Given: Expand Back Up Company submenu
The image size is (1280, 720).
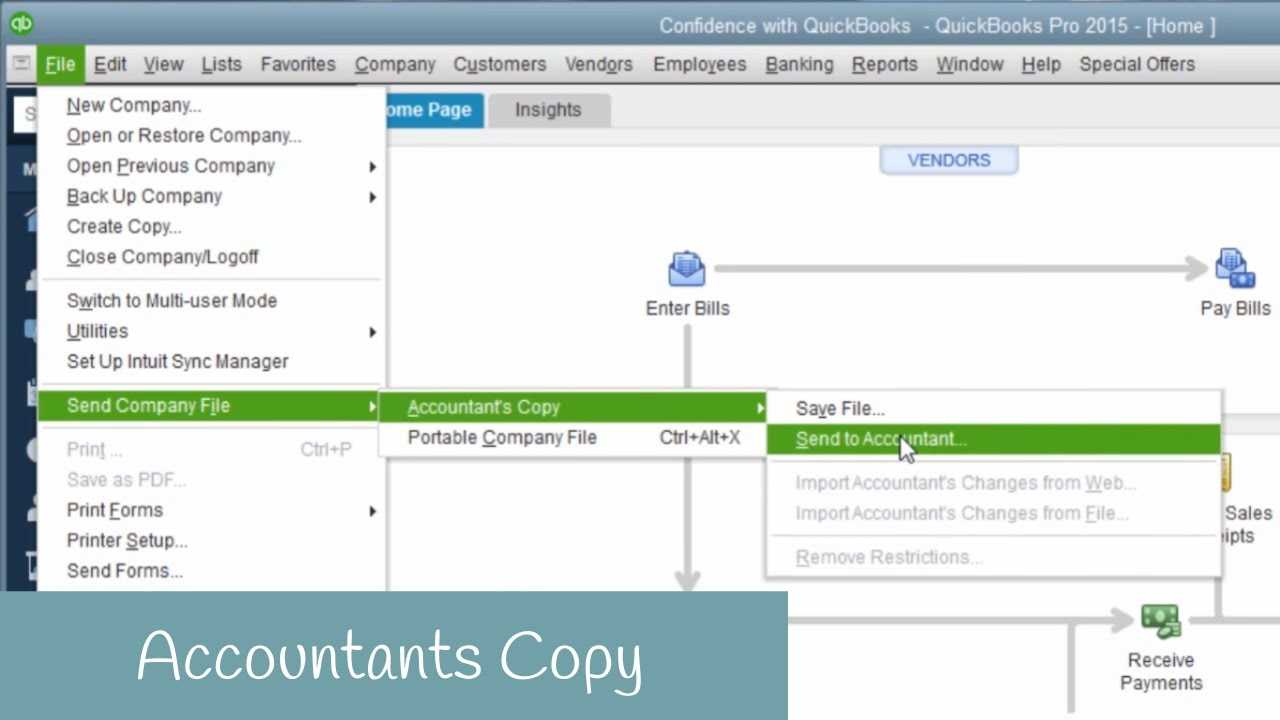Looking at the screenshot, I should 211,196.
